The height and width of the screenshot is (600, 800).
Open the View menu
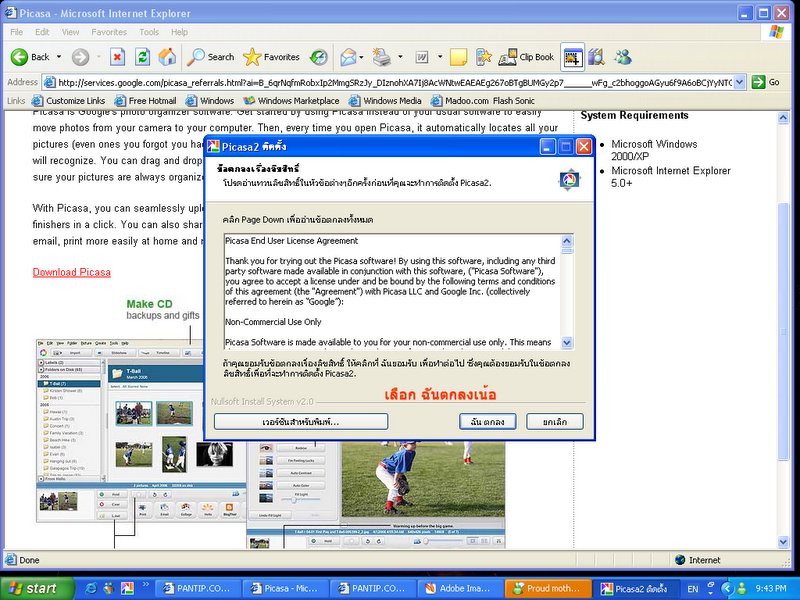[x=70, y=32]
